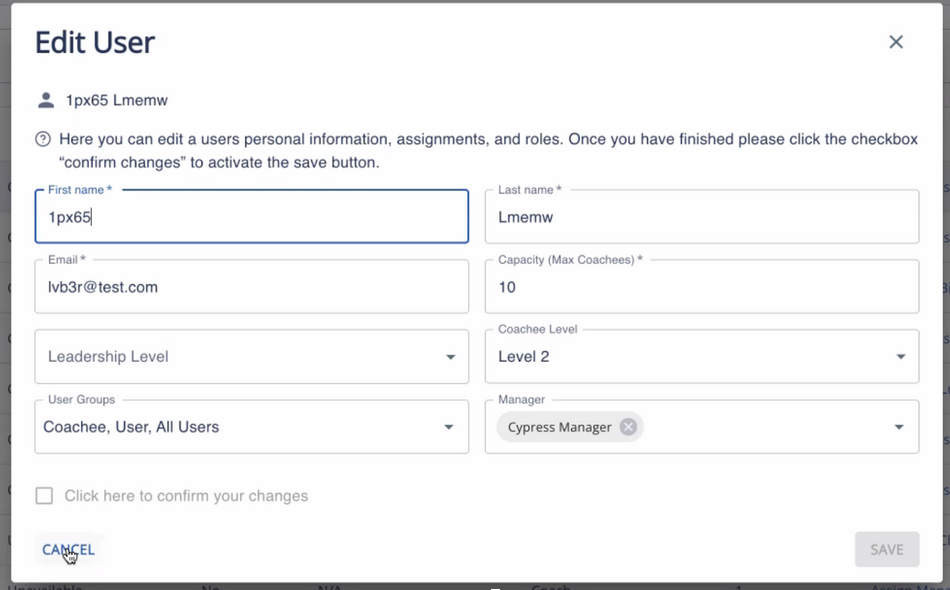Screen dimensions: 950x590
Task: Click the Level 2 value in Coachee Level
Action: pyautogui.click(x=524, y=357)
